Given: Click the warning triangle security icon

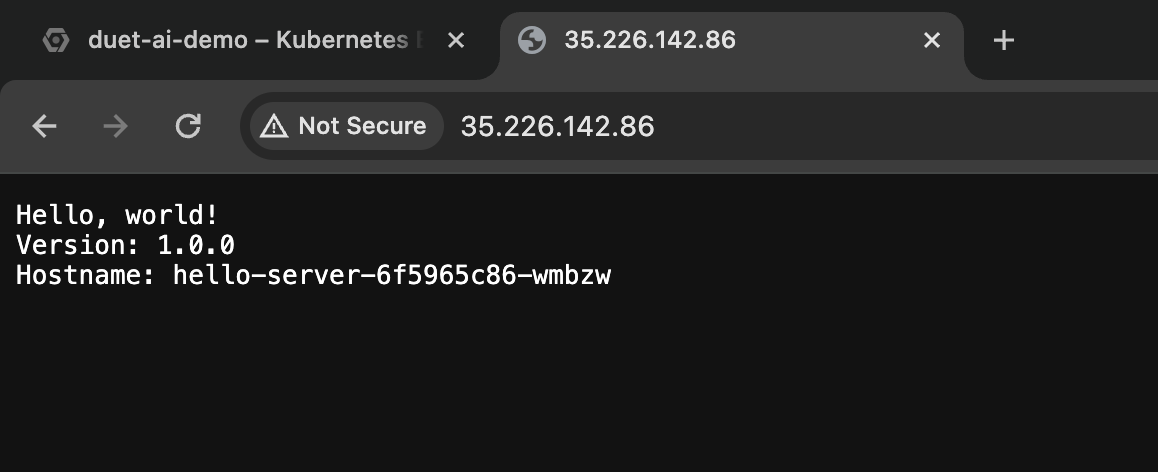Looking at the screenshot, I should coord(274,126).
